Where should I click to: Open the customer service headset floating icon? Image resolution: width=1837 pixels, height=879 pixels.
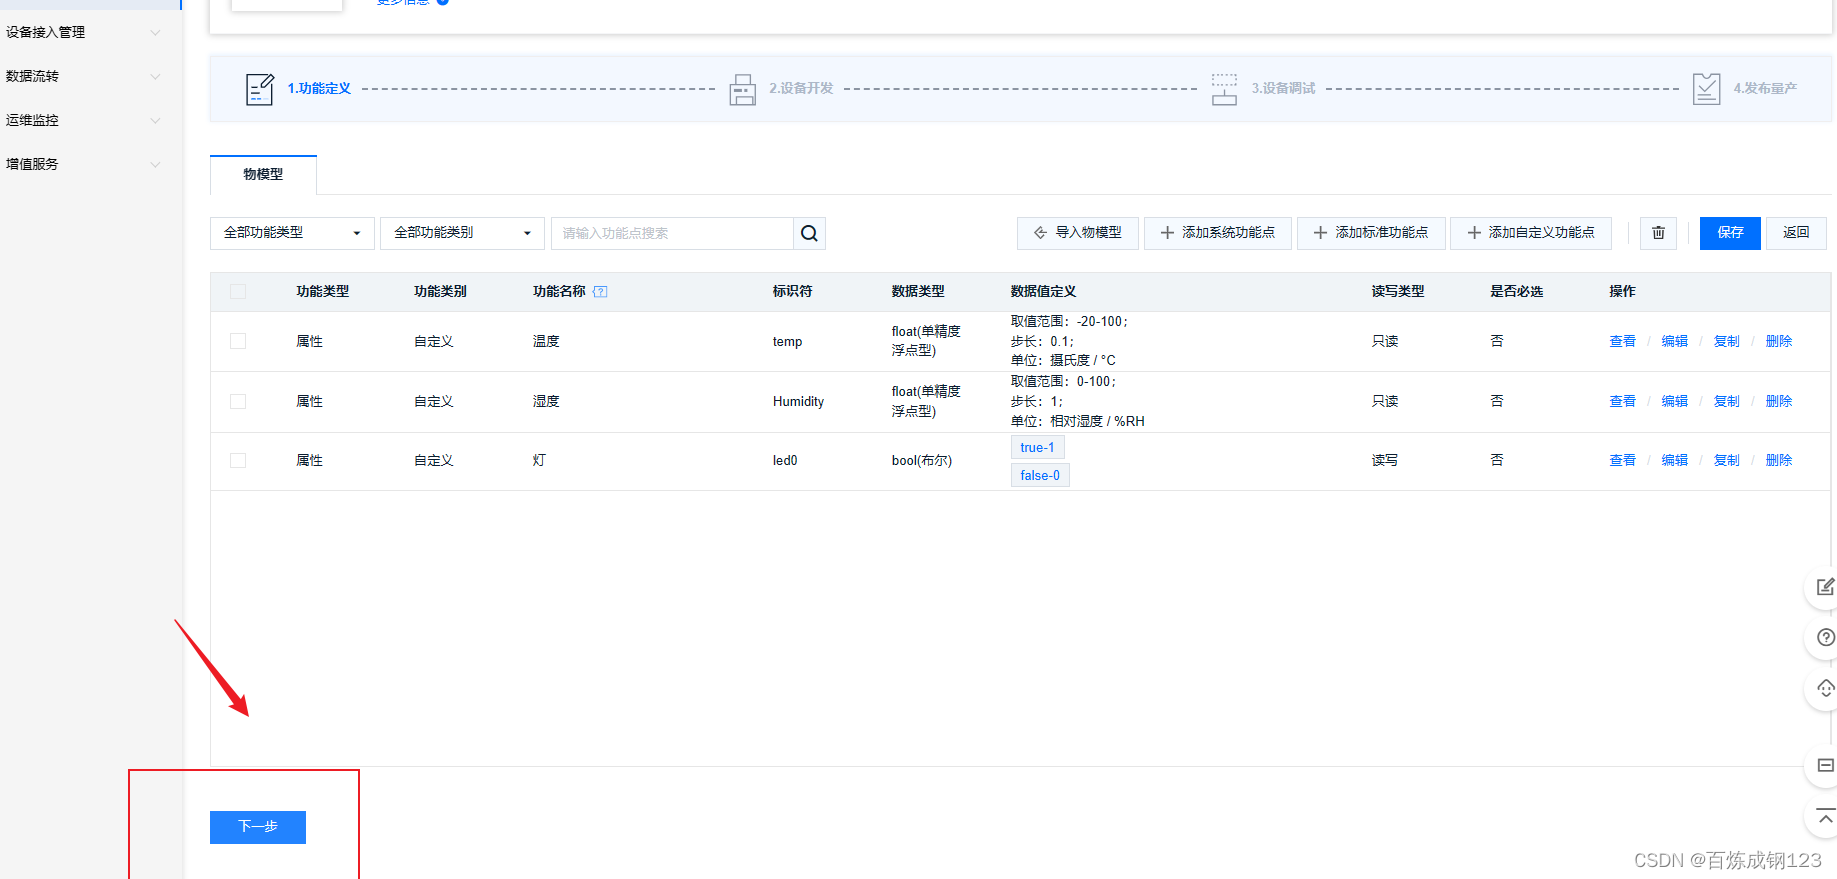pyautogui.click(x=1825, y=689)
